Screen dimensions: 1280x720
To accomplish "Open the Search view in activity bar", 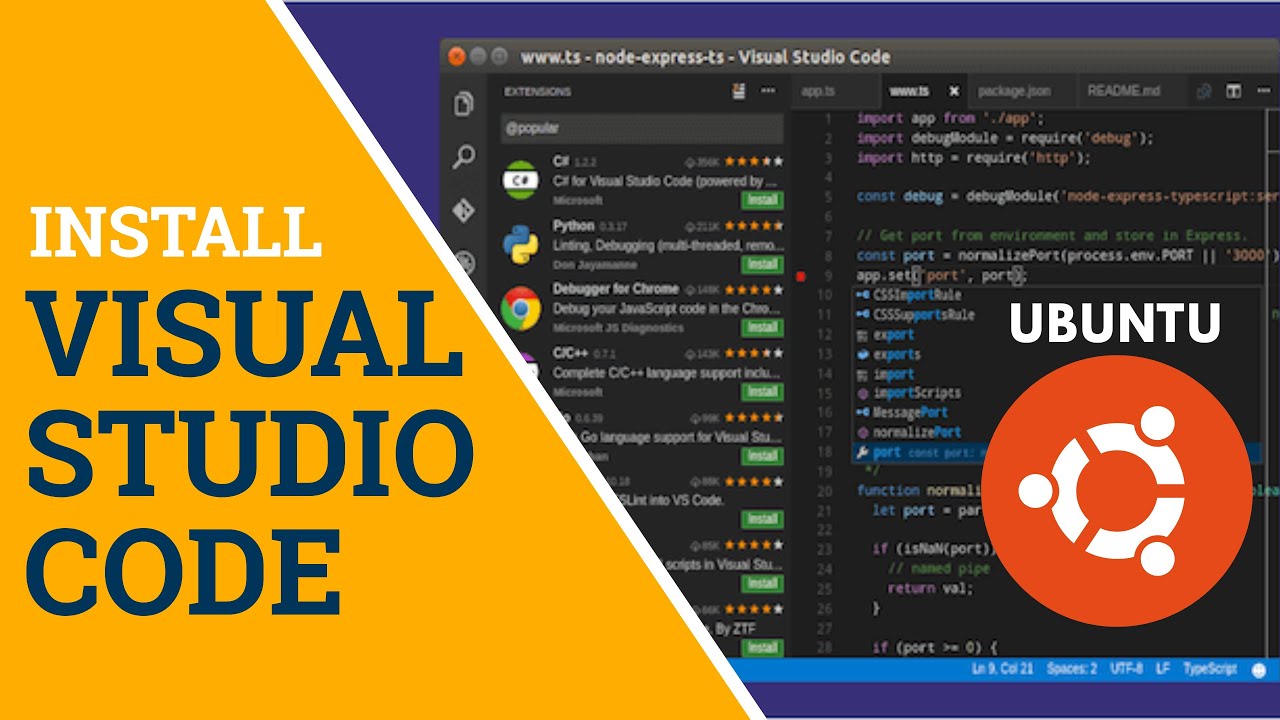I will [x=463, y=156].
